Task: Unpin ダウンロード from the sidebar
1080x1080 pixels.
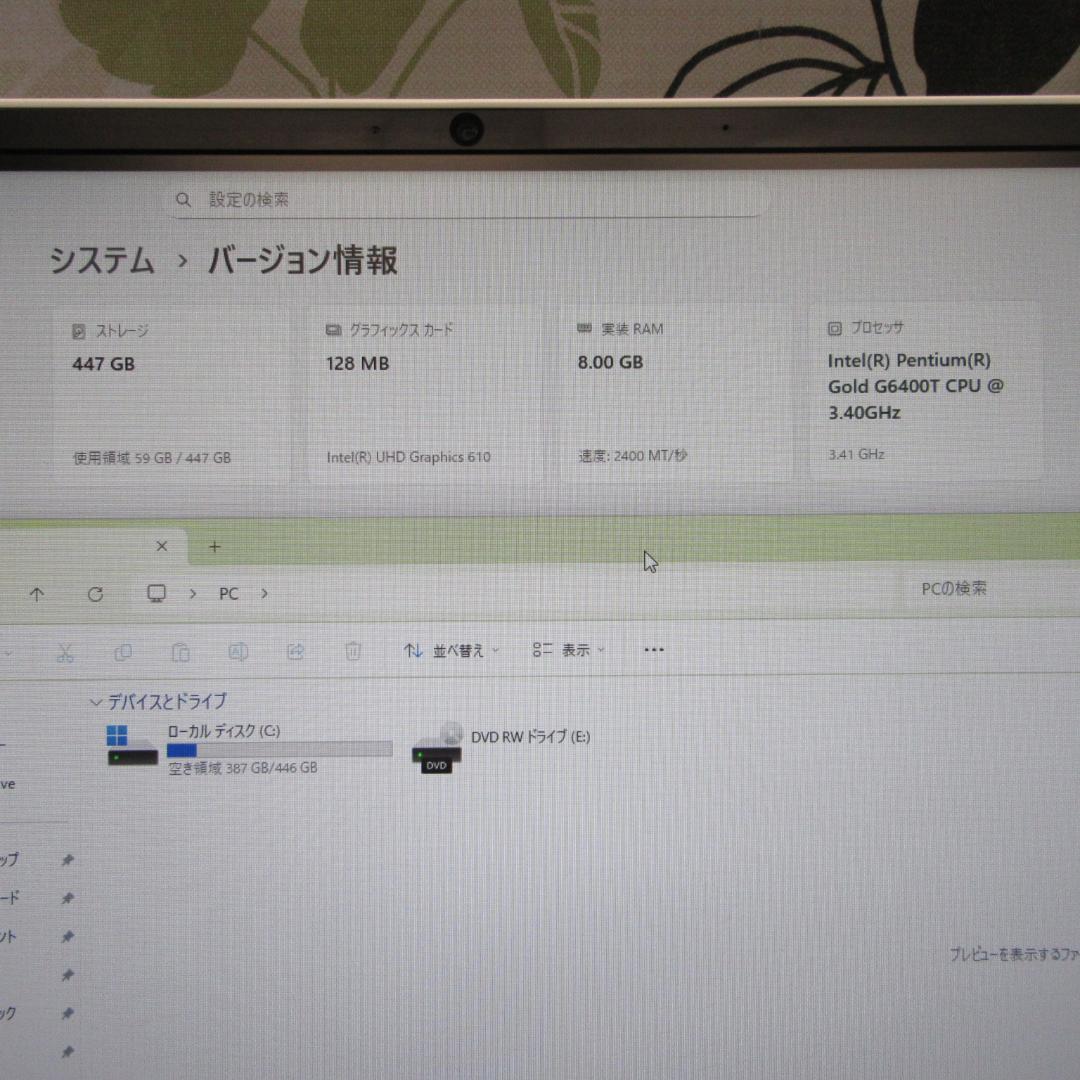Action: click(x=67, y=897)
